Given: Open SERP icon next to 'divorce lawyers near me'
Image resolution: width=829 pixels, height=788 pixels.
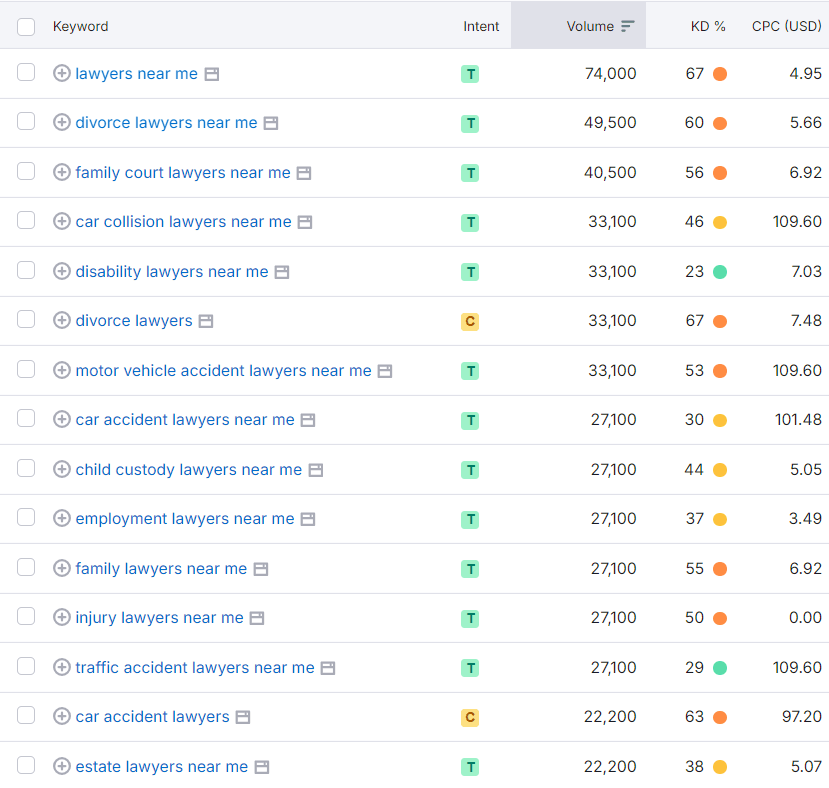Looking at the screenshot, I should pyautogui.click(x=271, y=123).
